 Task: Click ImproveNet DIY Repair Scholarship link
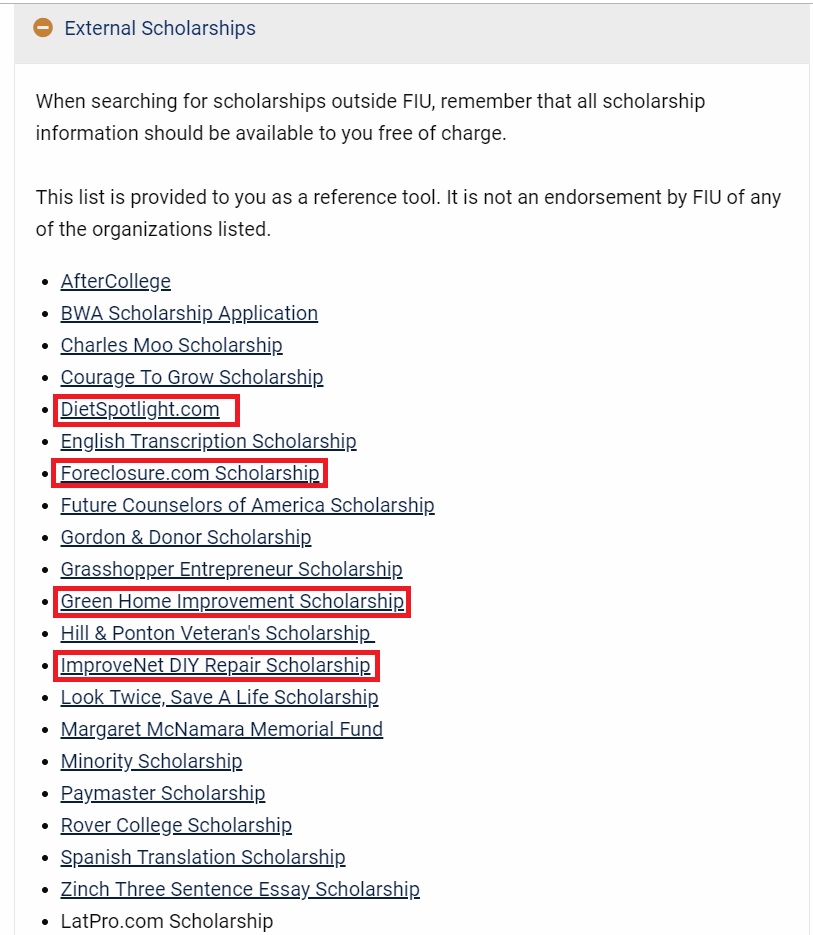click(x=215, y=665)
